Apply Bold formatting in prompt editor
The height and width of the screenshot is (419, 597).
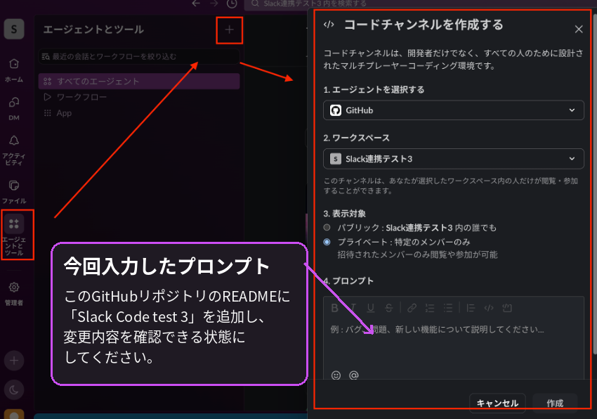[x=335, y=308]
